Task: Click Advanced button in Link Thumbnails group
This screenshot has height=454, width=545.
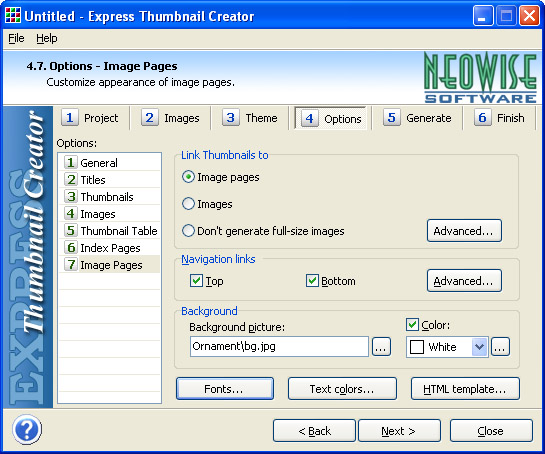Action: [x=464, y=231]
